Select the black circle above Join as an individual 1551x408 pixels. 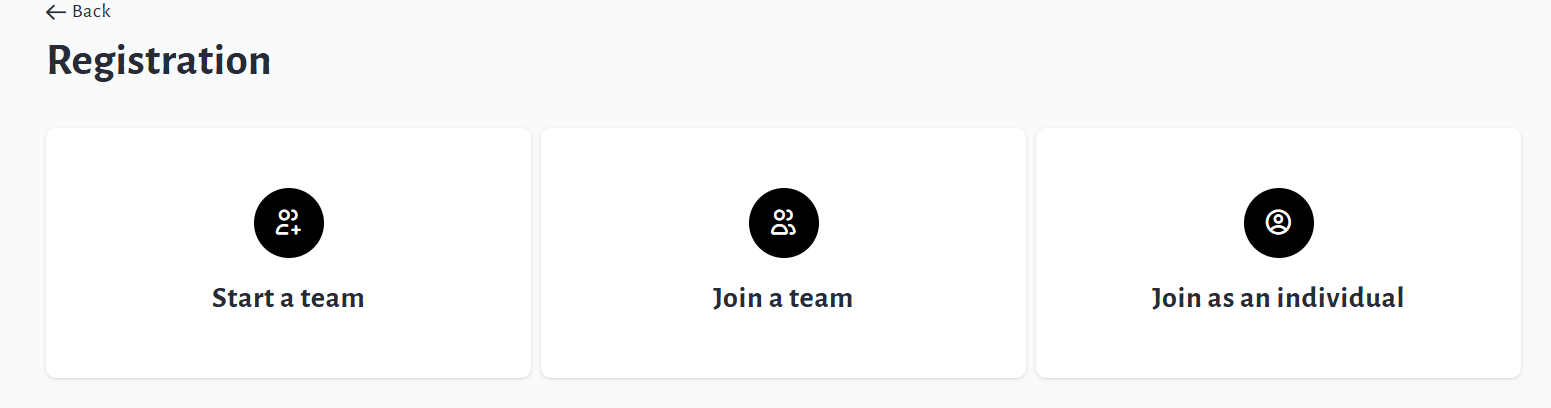click(x=1278, y=223)
